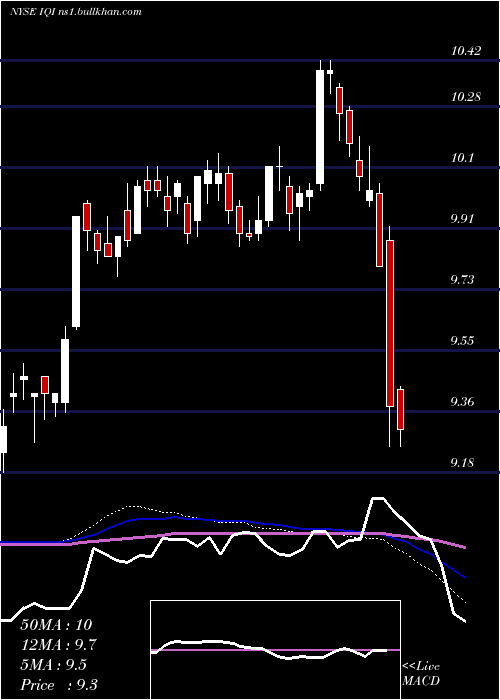
Task: Select the 9.73 price axis label
Action: [463, 280]
